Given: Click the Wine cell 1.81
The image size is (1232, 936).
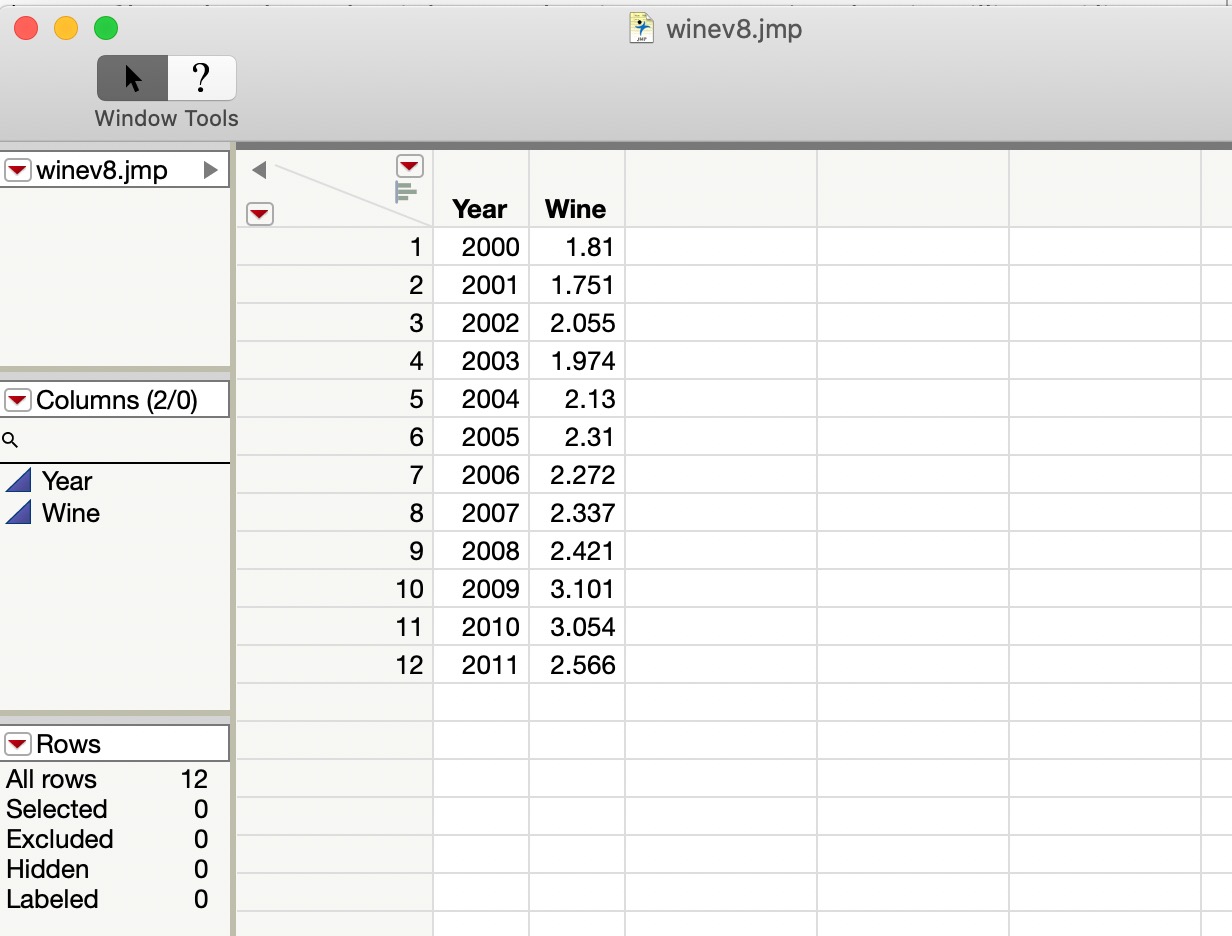Looking at the screenshot, I should [577, 247].
